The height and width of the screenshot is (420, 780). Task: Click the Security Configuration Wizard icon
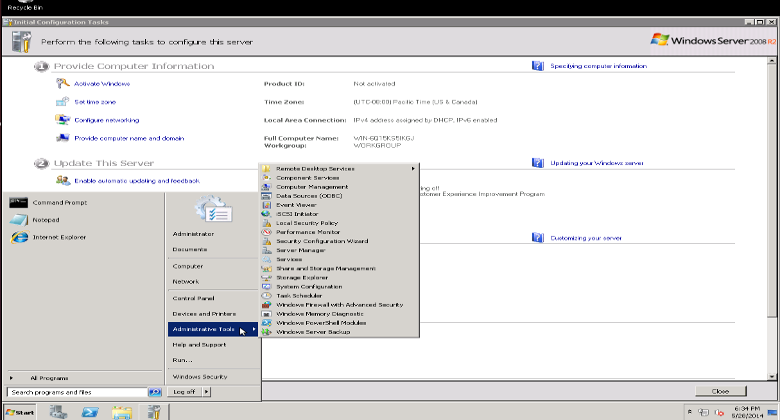pos(267,241)
